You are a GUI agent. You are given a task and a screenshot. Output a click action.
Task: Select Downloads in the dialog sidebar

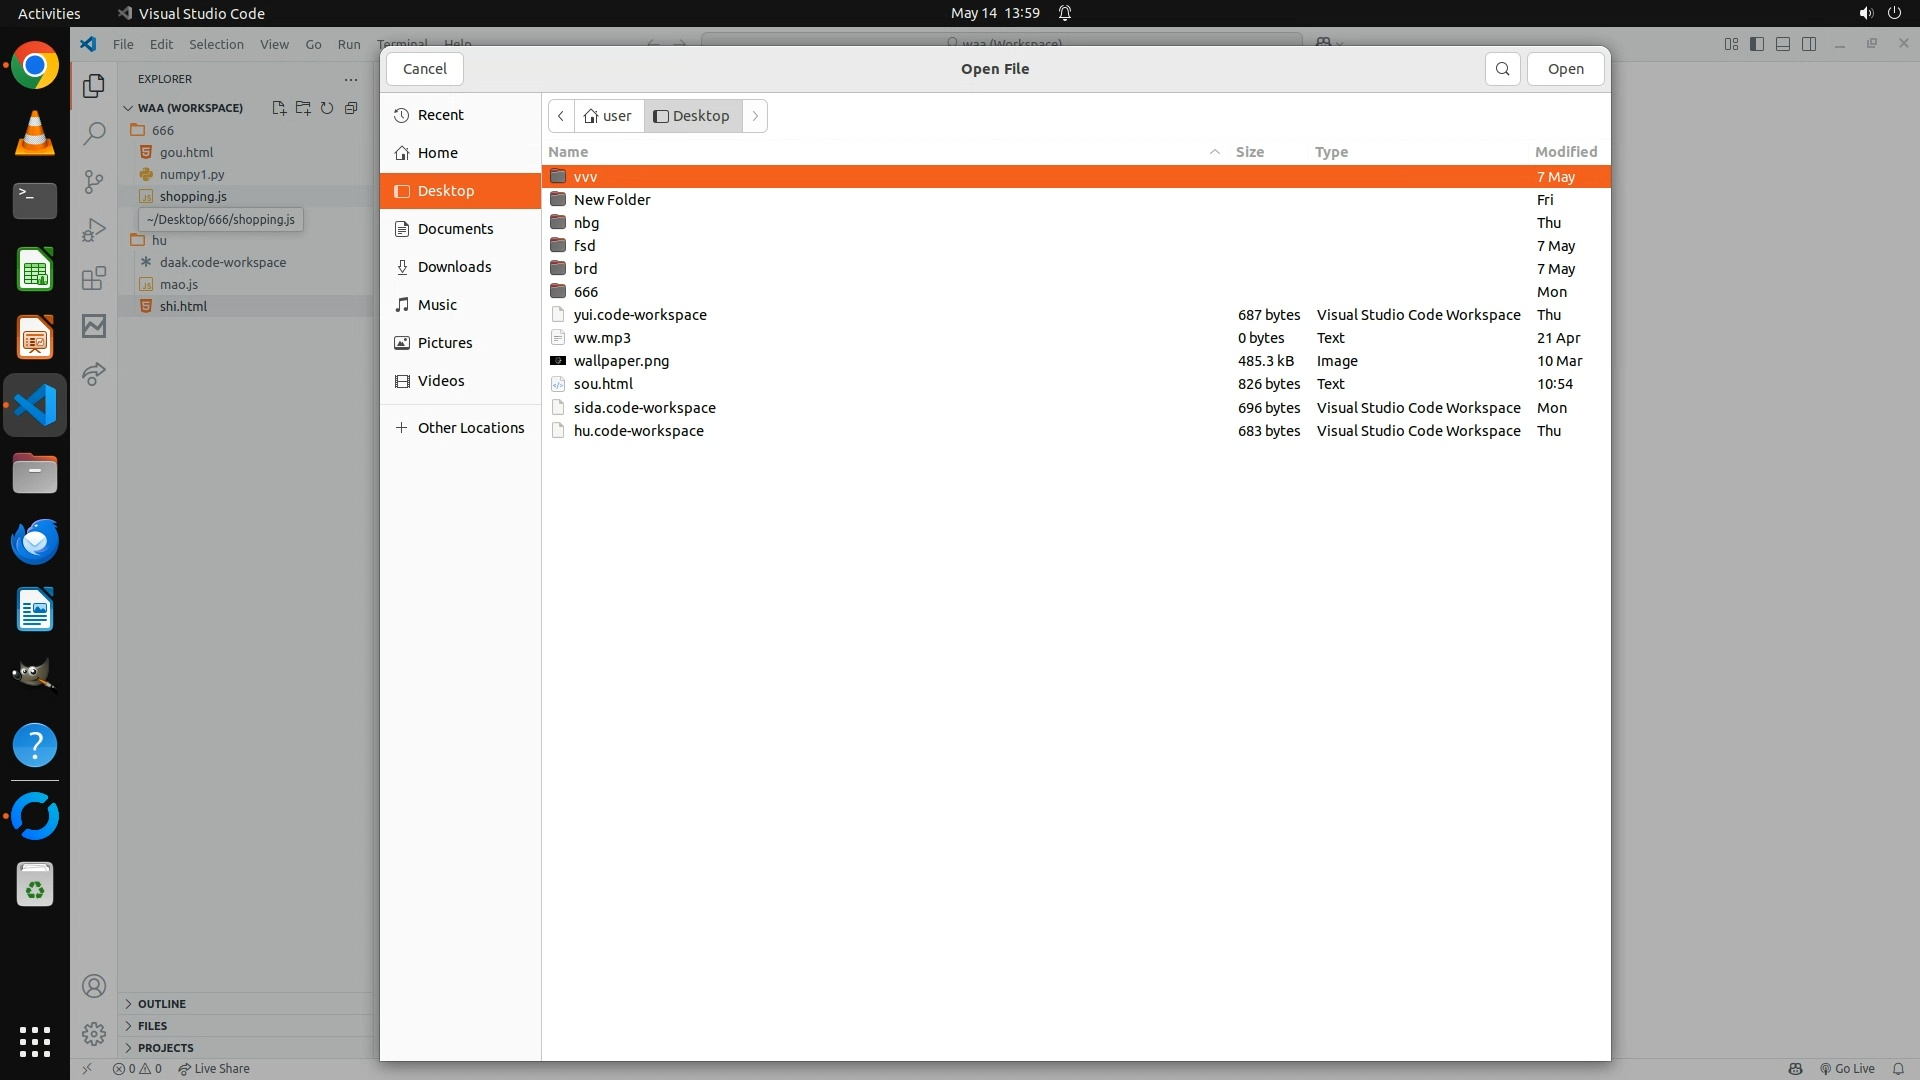454,267
